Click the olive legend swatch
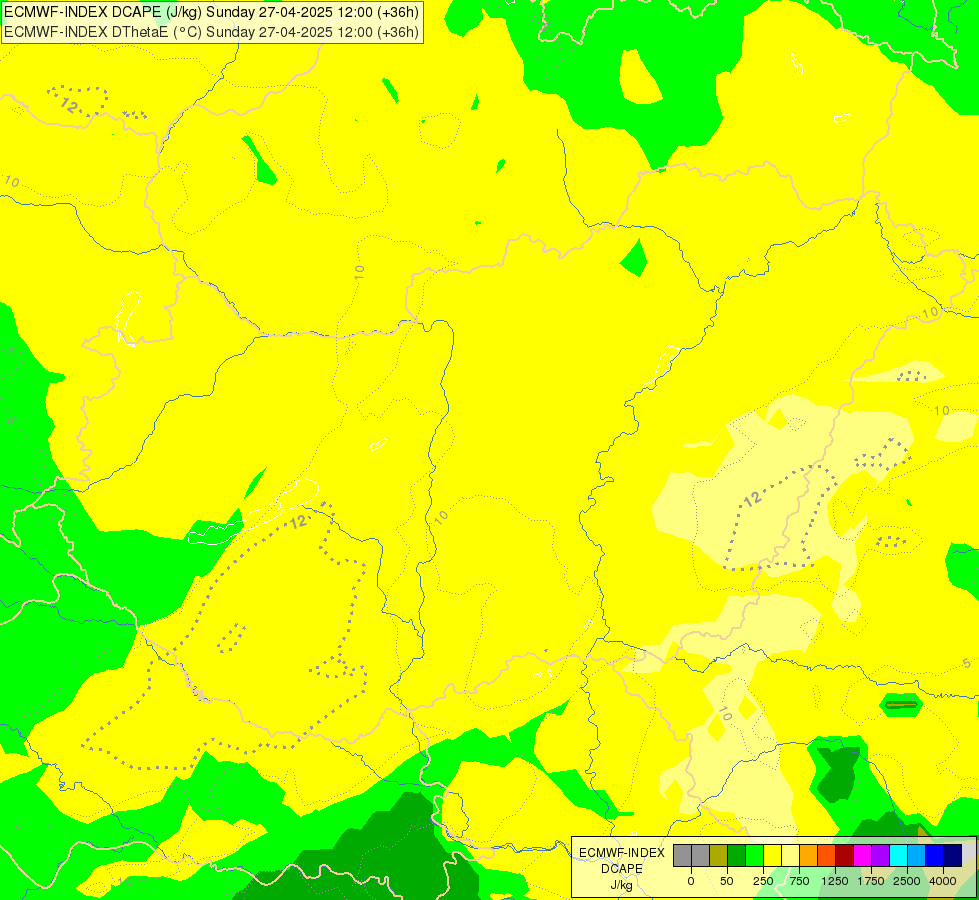The image size is (979, 900). (719, 855)
